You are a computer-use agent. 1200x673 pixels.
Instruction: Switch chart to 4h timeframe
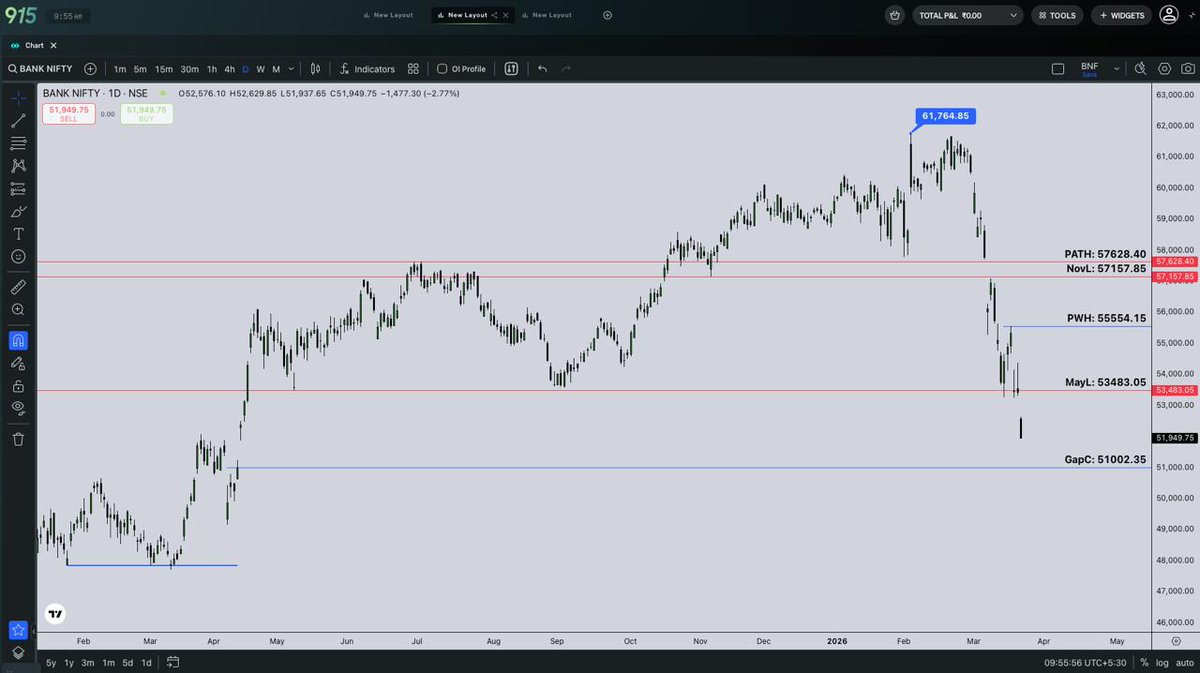point(229,69)
